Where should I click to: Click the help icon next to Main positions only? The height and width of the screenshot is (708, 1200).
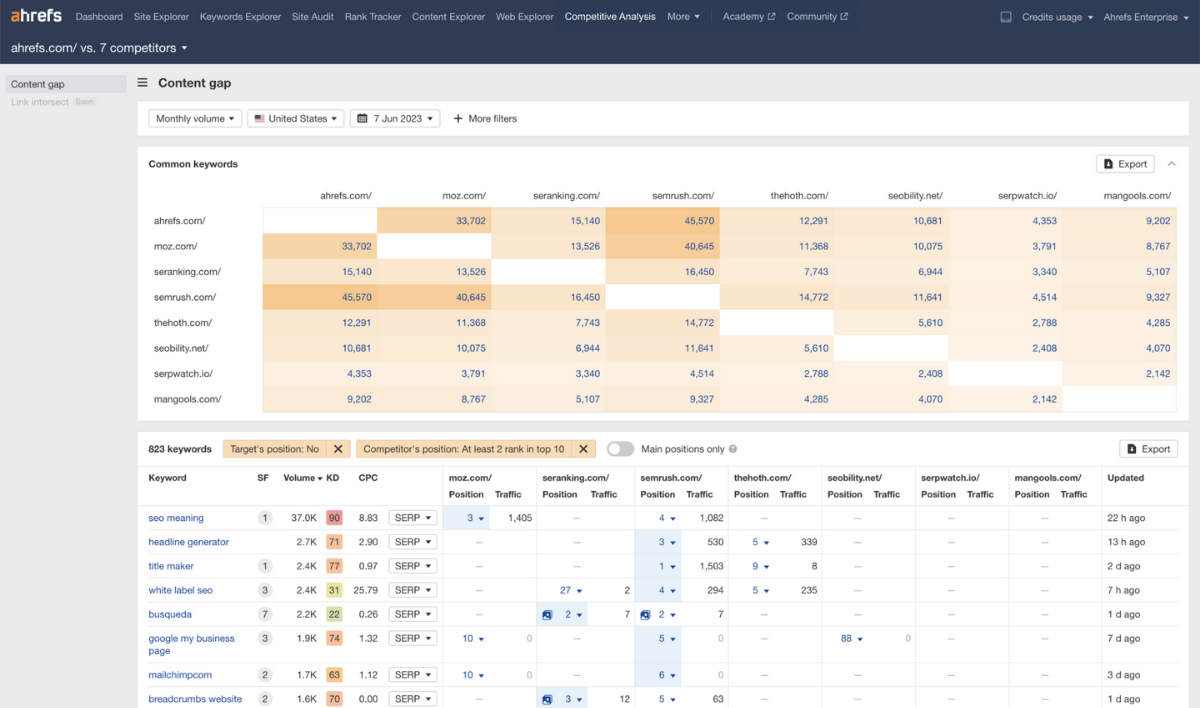pos(733,450)
